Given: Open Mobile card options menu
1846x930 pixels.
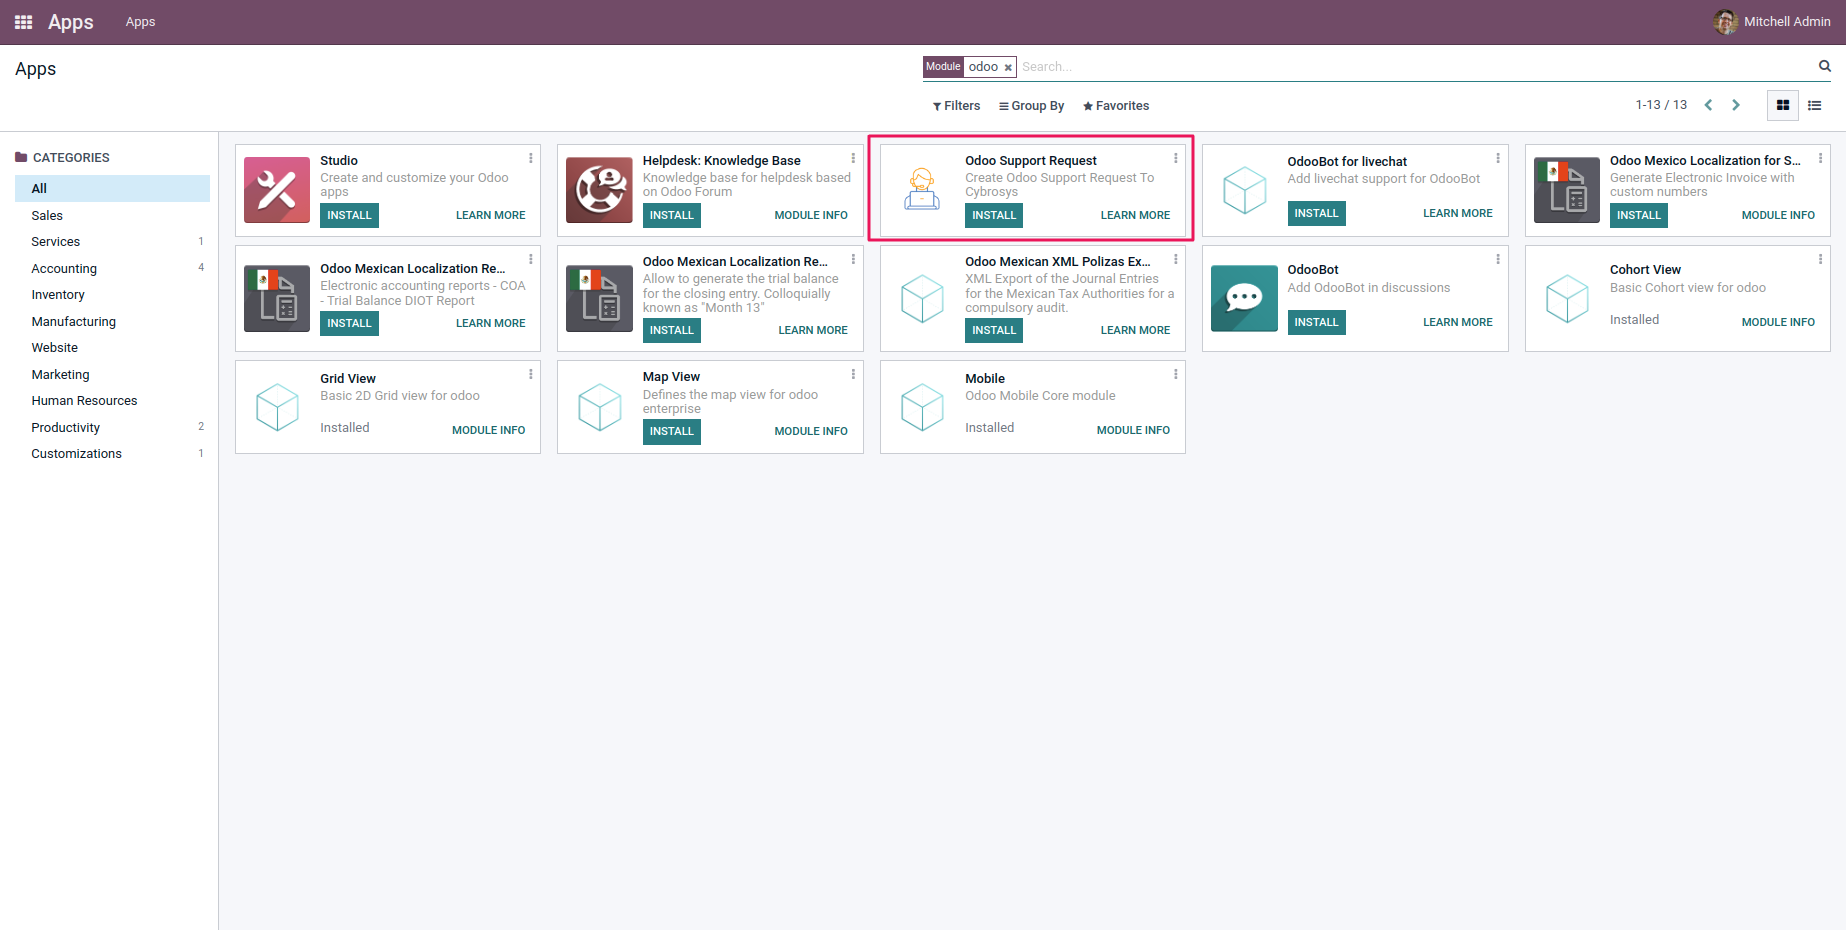Looking at the screenshot, I should [x=1175, y=374].
